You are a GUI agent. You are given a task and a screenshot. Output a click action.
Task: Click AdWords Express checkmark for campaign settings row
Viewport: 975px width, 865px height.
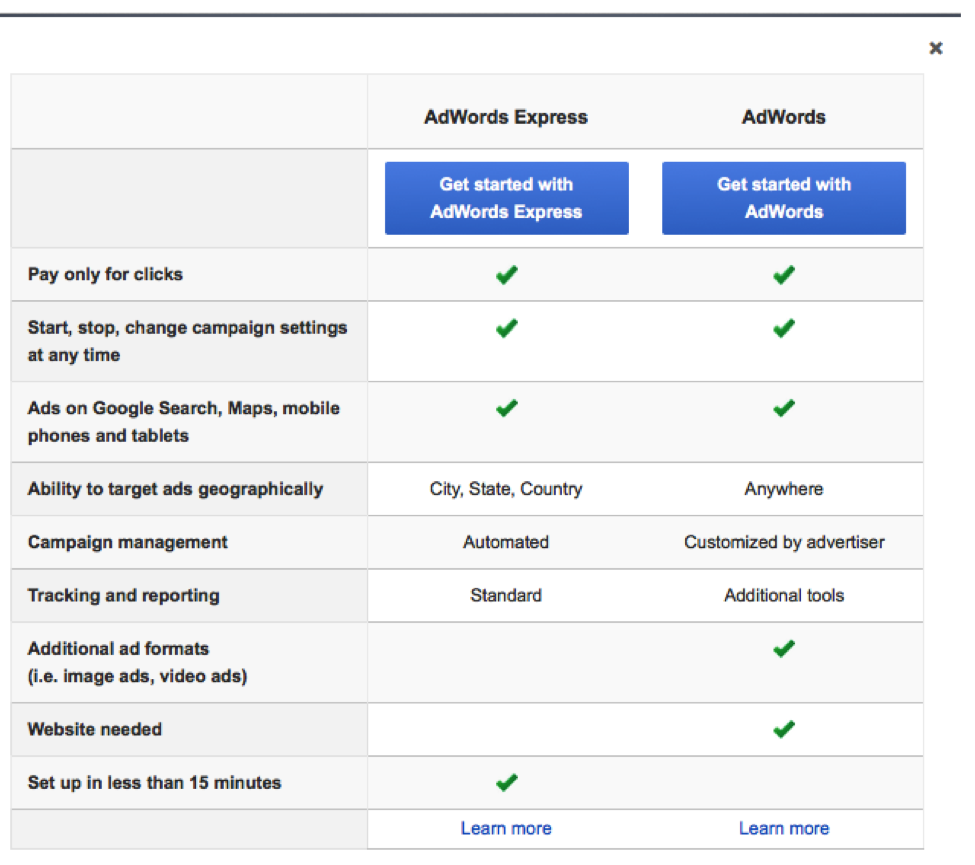tap(507, 328)
